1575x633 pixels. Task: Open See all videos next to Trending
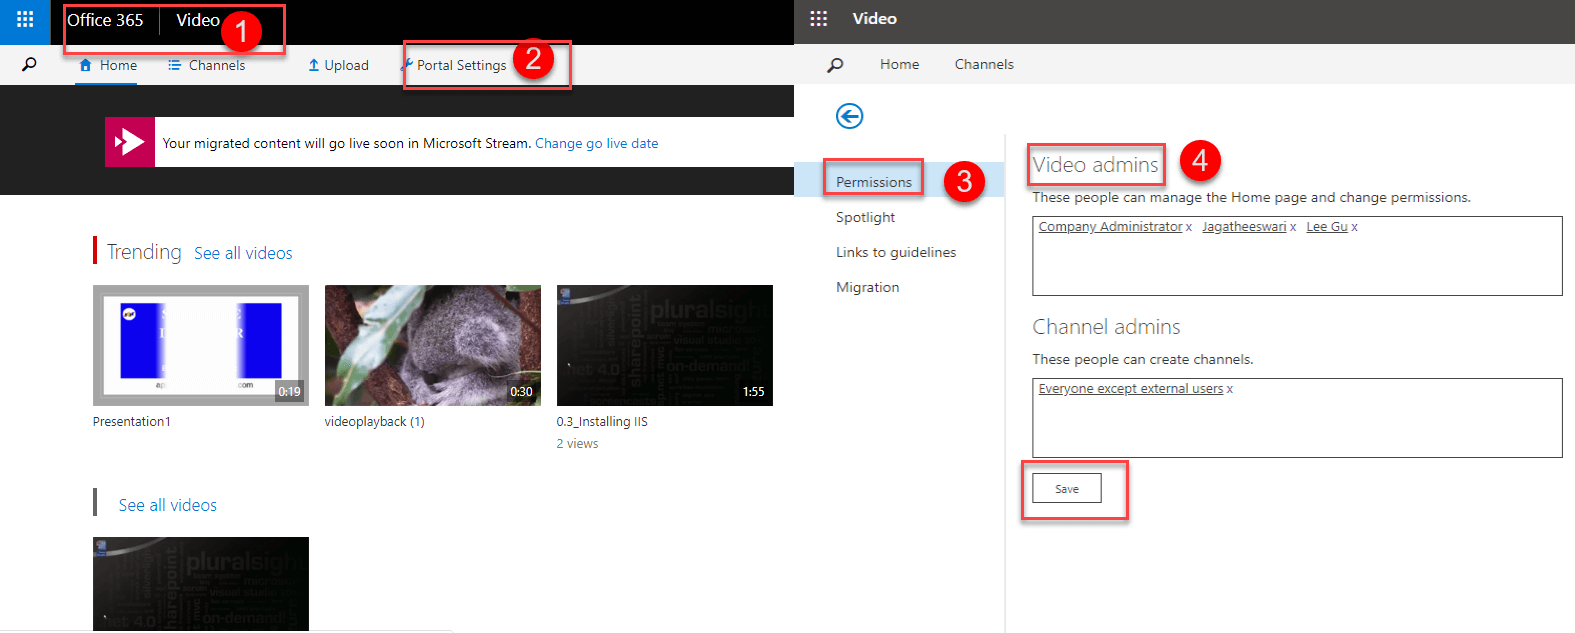(x=243, y=254)
